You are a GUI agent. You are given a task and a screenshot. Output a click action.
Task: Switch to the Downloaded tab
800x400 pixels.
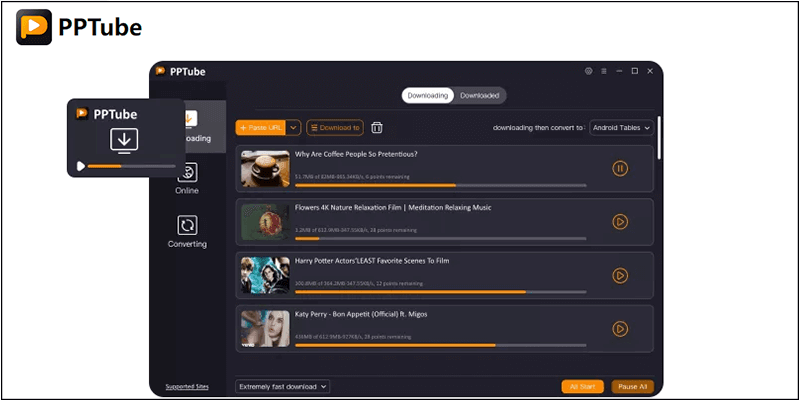(479, 95)
